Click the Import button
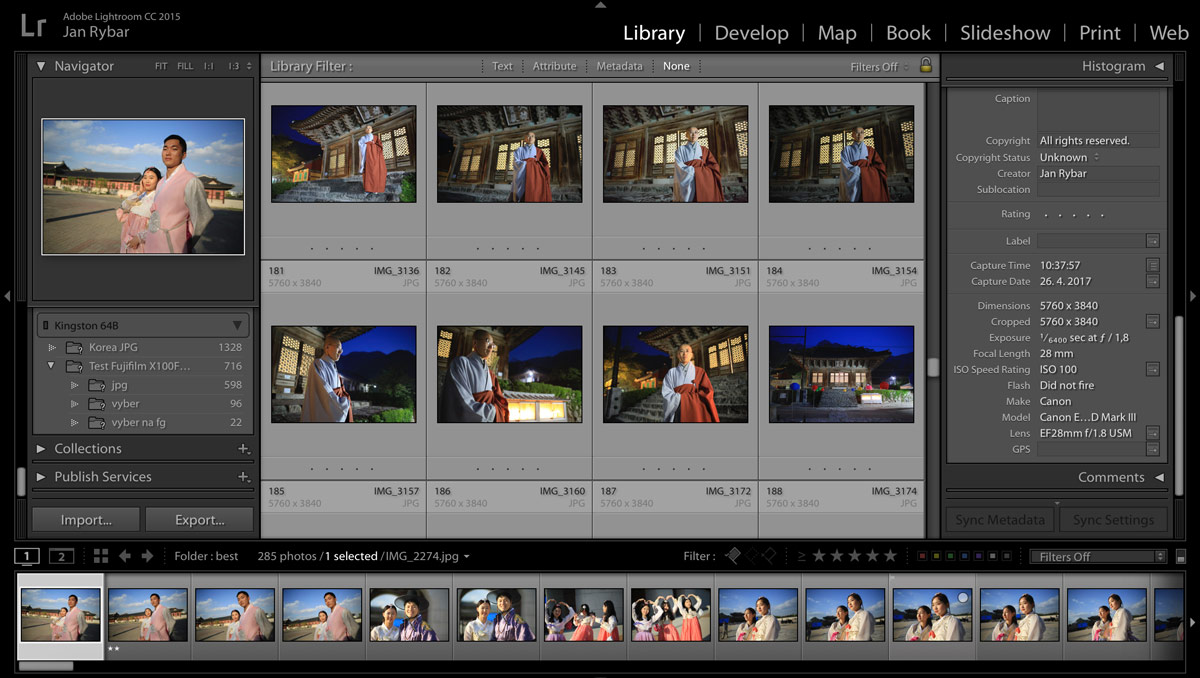Screen dimensions: 1200x678 click(x=86, y=520)
